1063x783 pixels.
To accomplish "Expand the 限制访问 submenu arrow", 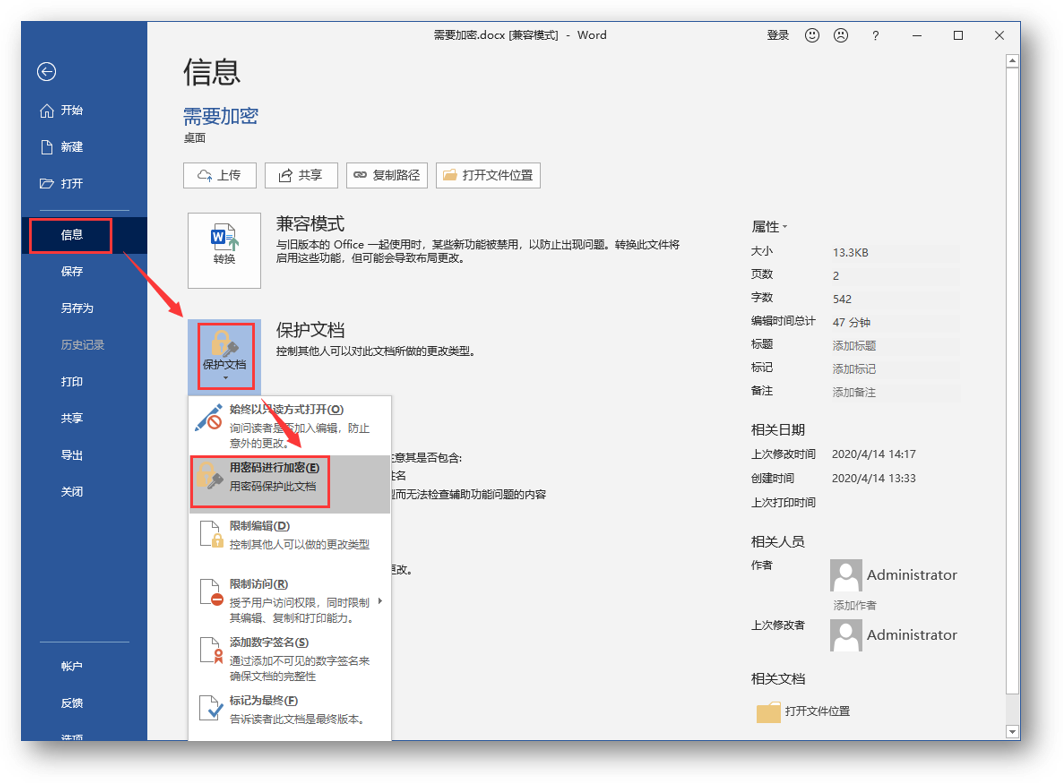I will (x=378, y=602).
